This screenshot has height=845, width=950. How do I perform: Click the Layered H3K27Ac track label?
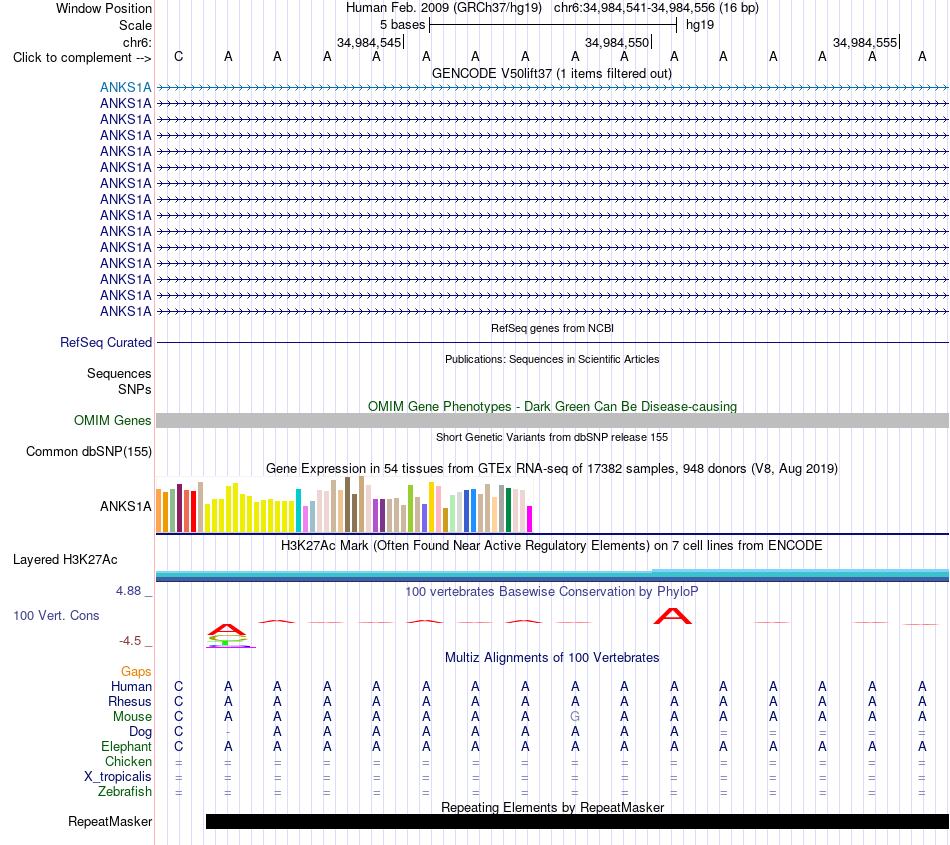[65, 560]
